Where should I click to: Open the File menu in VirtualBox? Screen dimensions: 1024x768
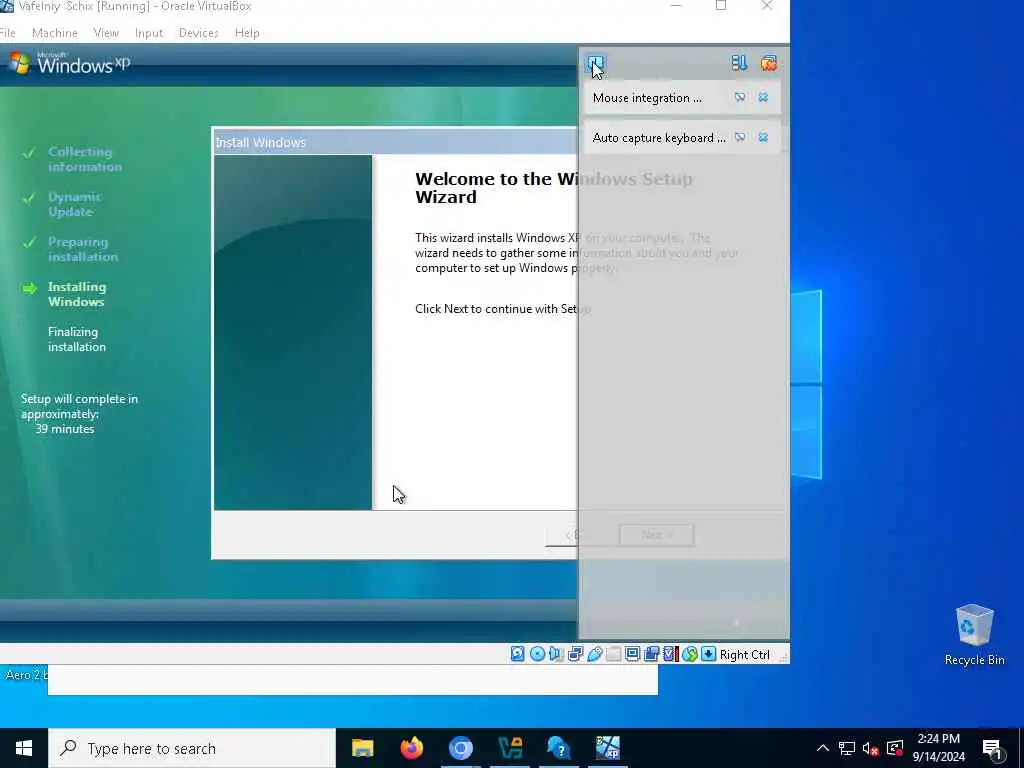[x=7, y=33]
